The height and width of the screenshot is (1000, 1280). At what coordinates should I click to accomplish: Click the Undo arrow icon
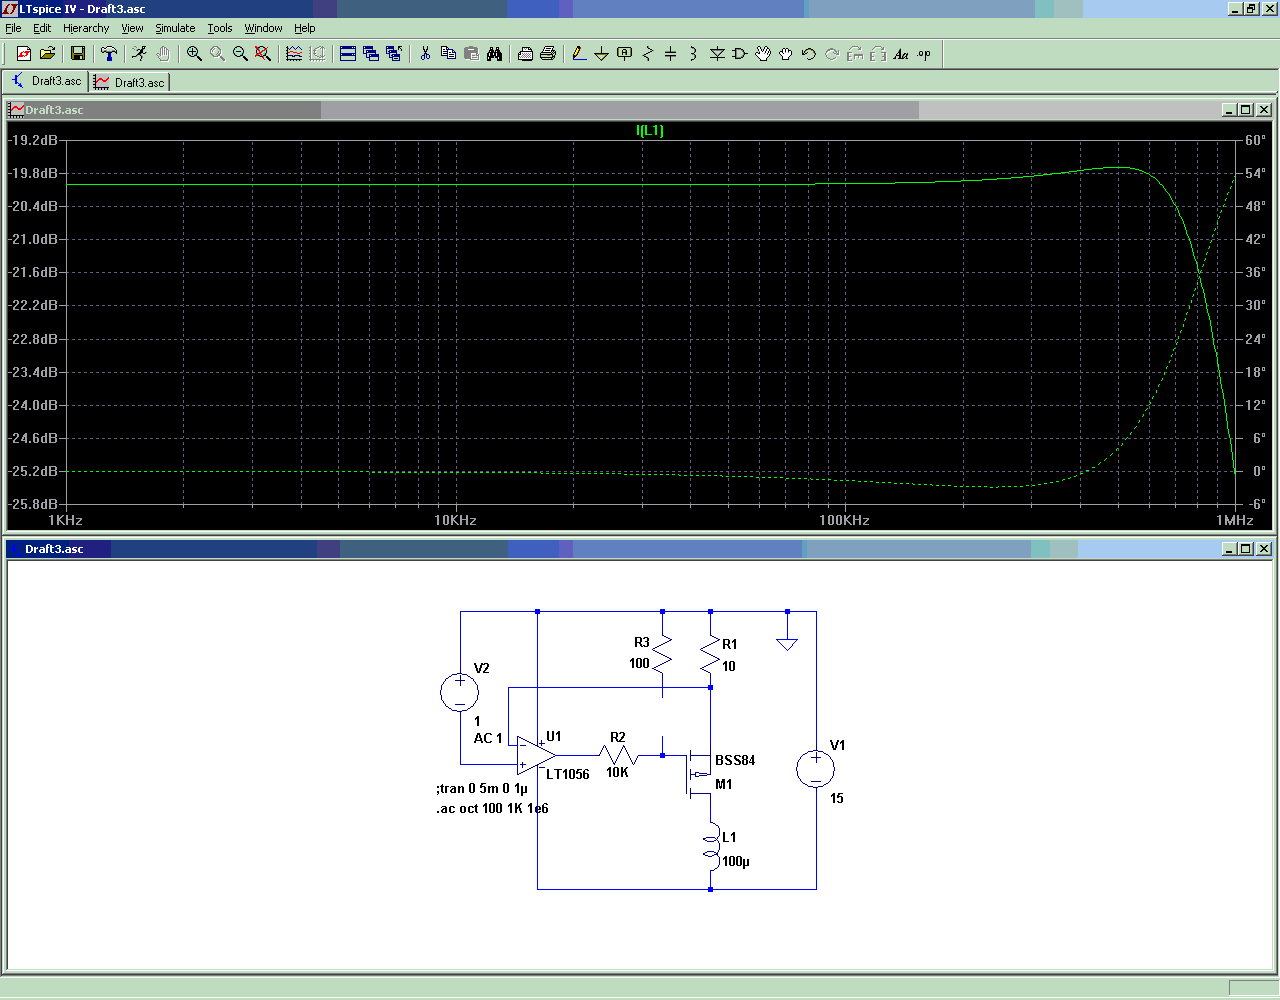809,54
